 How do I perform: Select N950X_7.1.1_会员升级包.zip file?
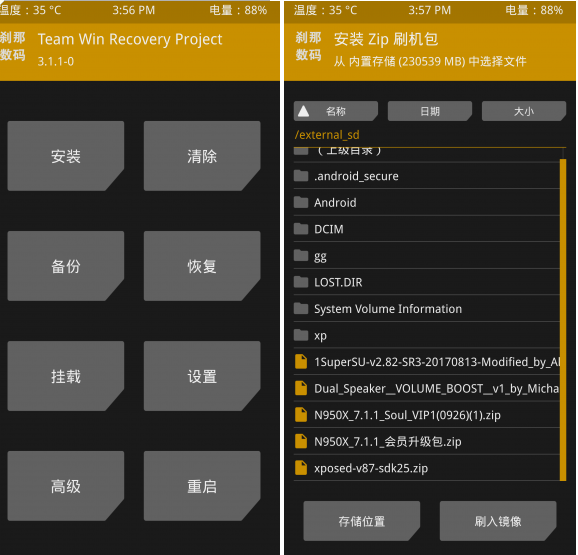click(426, 441)
